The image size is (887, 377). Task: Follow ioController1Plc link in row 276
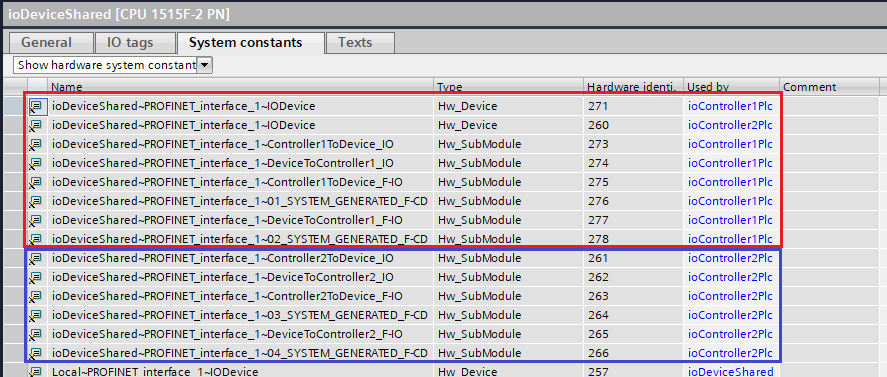[730, 201]
